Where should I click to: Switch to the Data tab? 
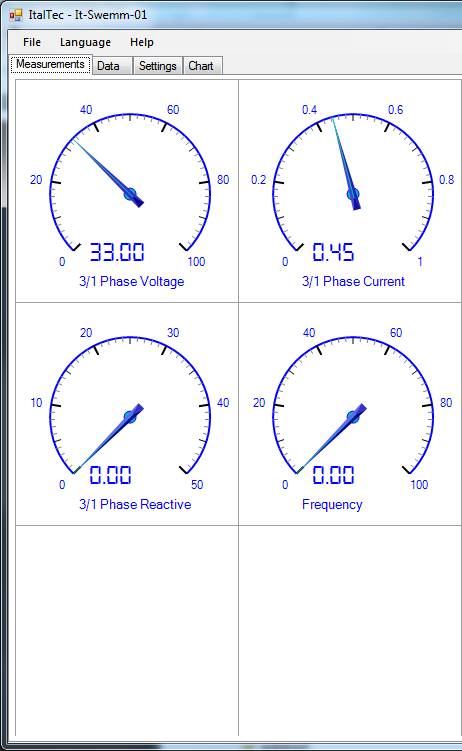(x=109, y=66)
